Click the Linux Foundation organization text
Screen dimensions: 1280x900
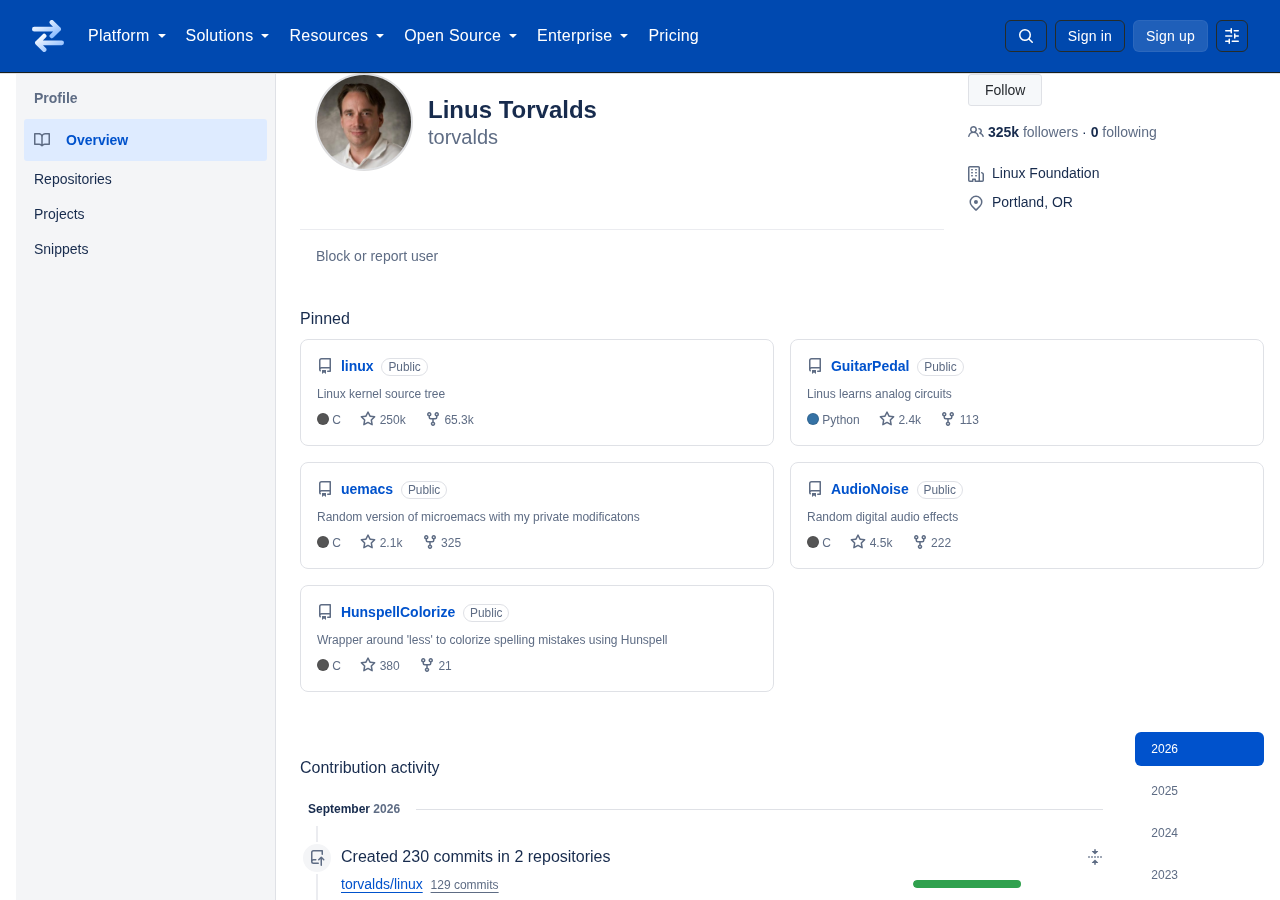(1046, 173)
